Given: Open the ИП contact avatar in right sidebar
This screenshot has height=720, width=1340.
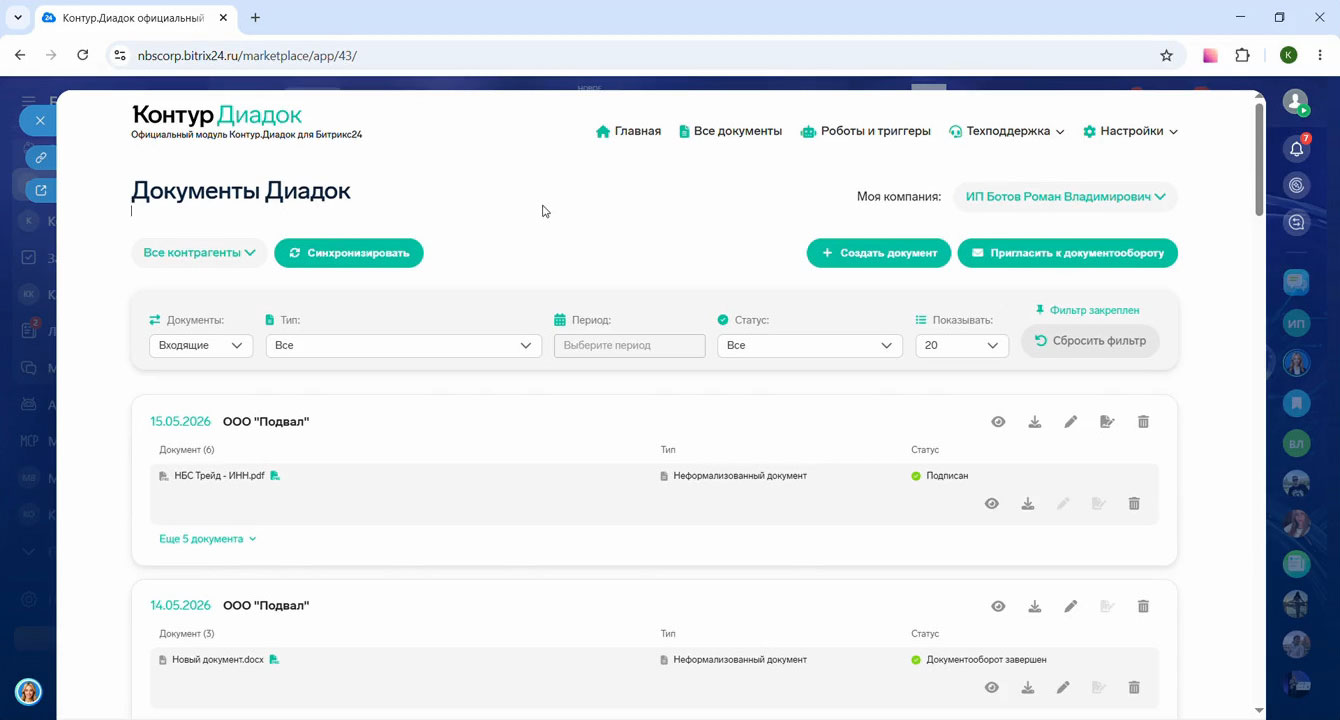Looking at the screenshot, I should point(1297,323).
